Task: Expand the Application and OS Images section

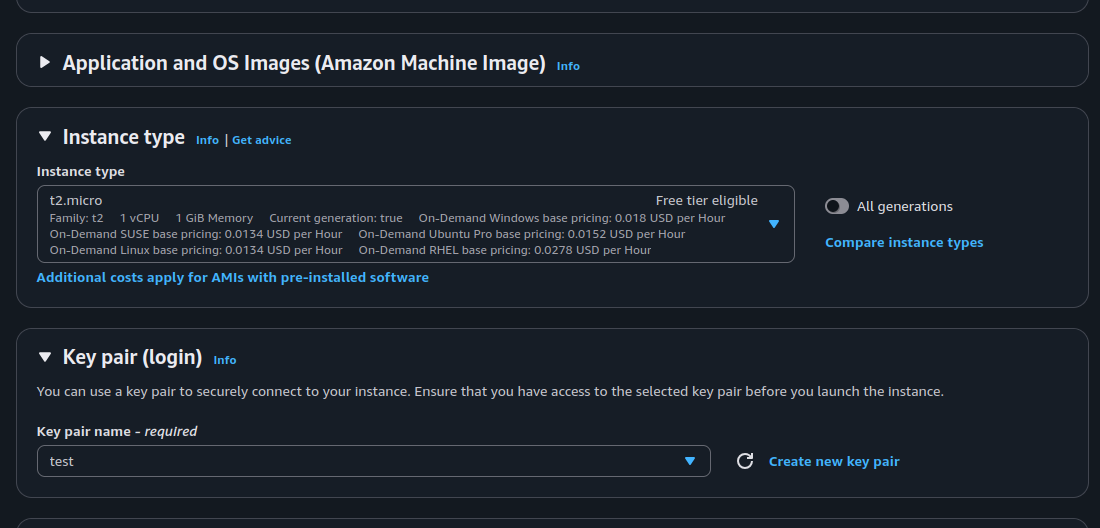Action: click(45, 62)
